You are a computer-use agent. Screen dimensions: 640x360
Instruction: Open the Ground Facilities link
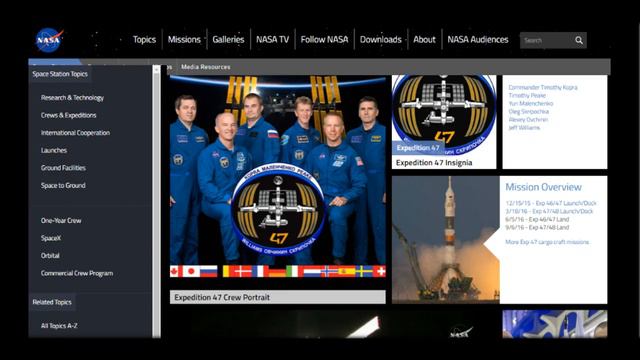point(63,168)
